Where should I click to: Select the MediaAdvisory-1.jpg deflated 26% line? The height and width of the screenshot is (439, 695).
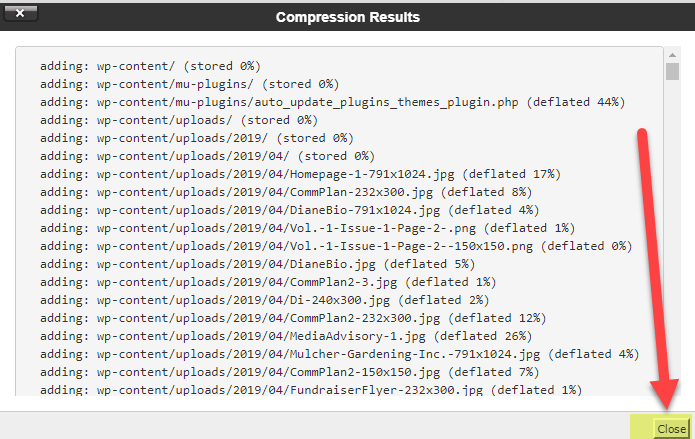tap(286, 336)
